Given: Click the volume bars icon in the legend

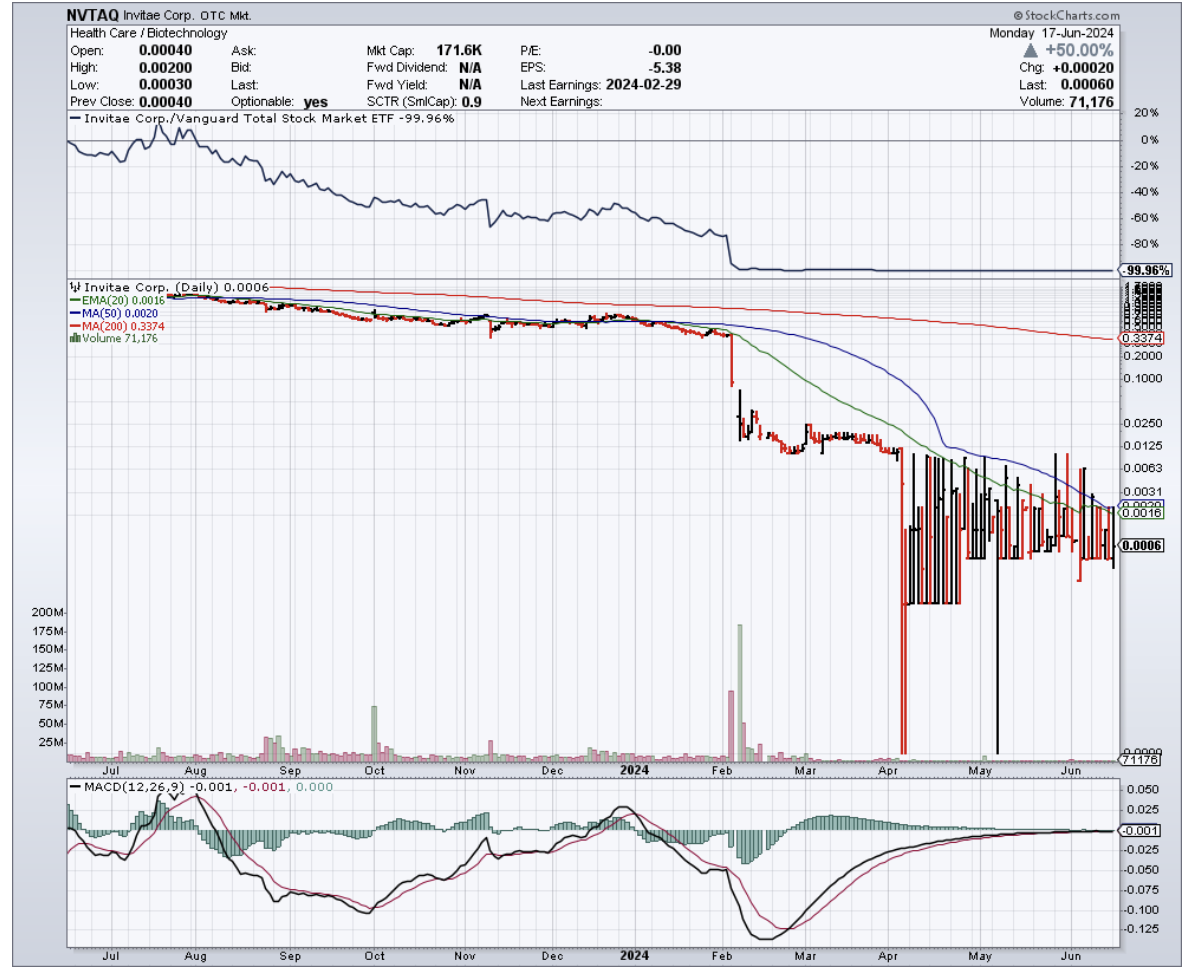Looking at the screenshot, I should 72,339.
